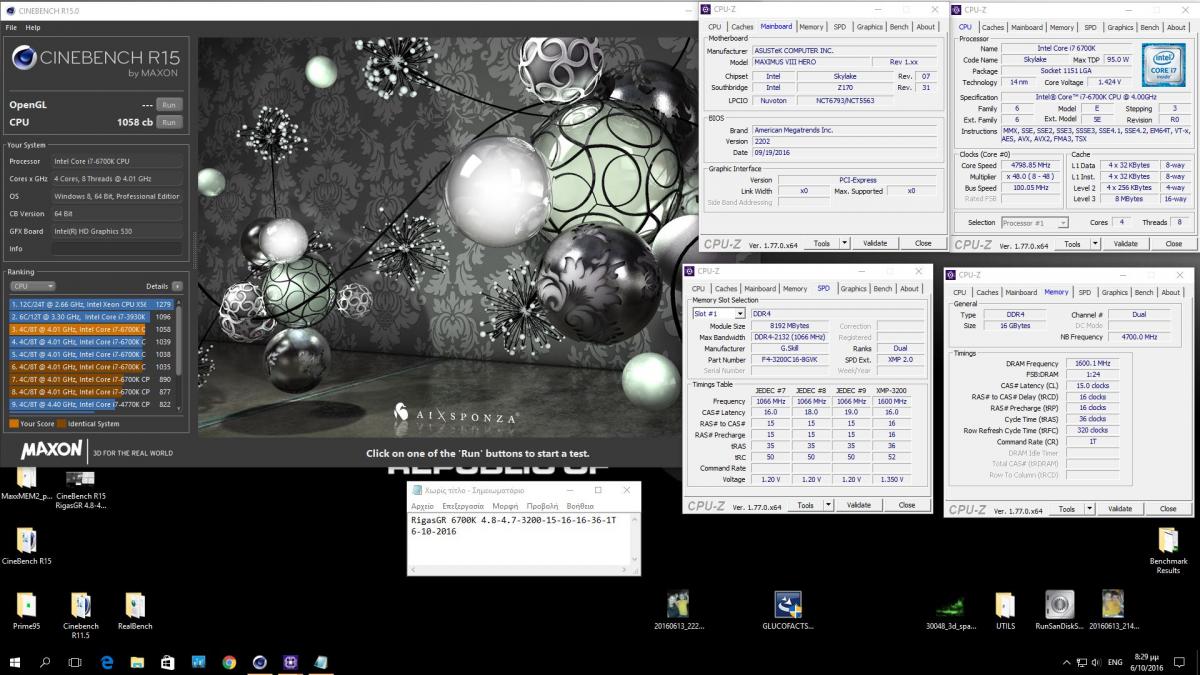Launch Google Chrome from the taskbar

[x=229, y=662]
